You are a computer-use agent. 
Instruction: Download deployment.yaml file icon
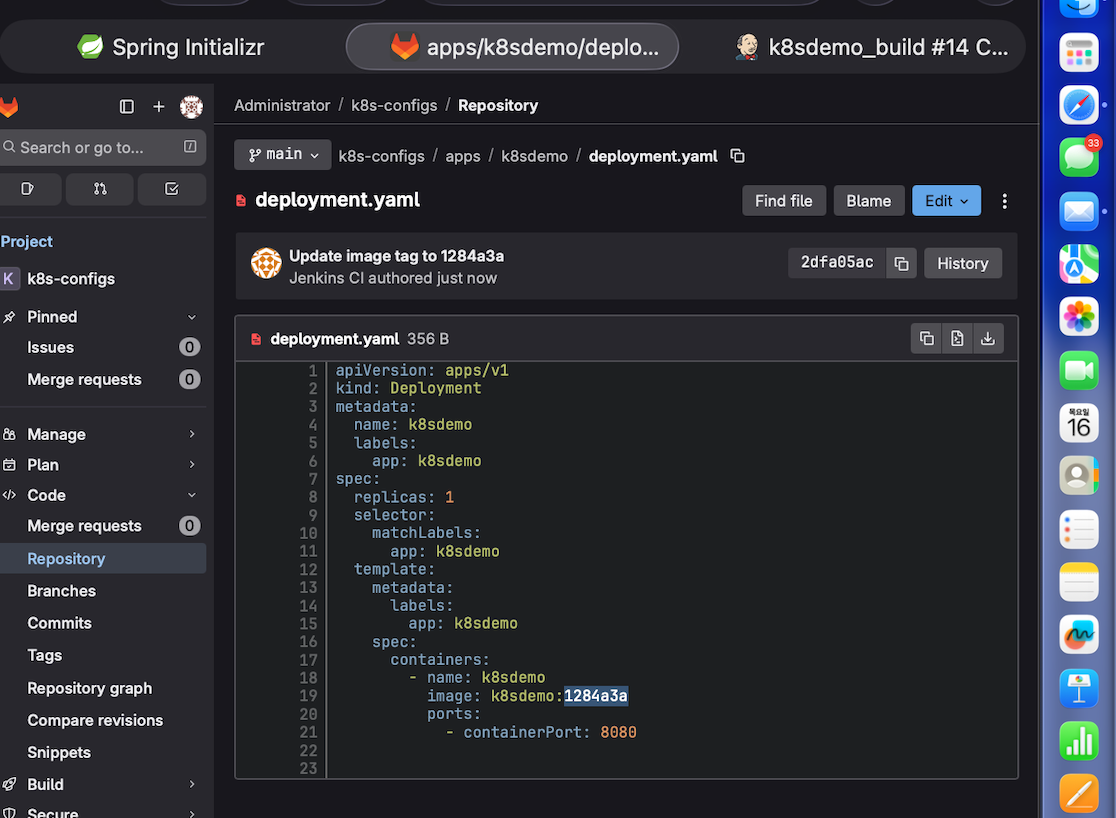click(988, 339)
